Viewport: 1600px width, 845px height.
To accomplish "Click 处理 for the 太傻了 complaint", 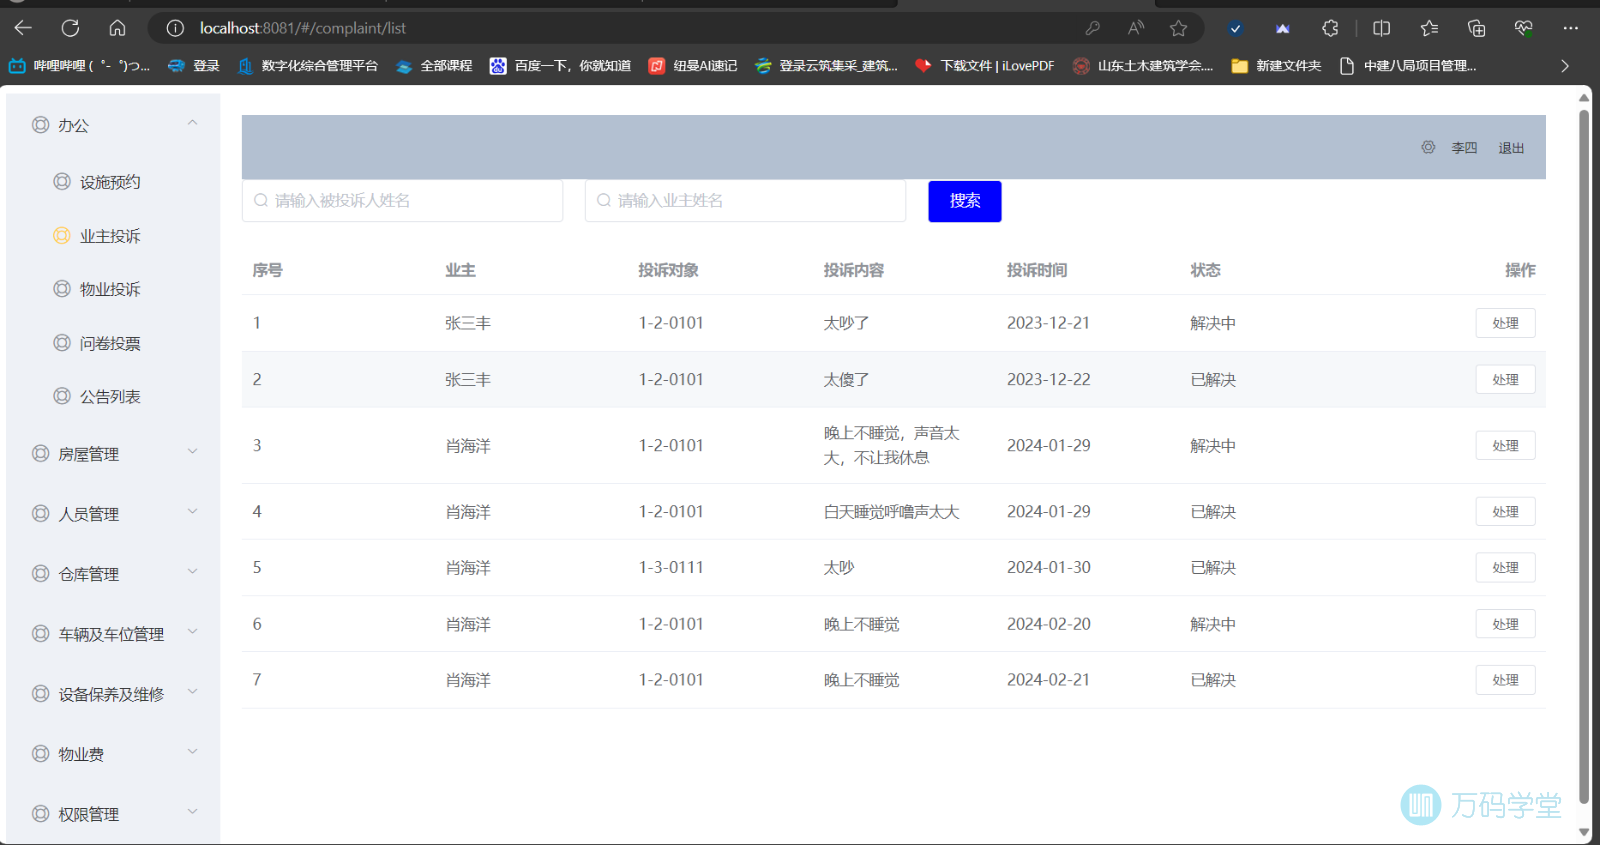I will 1505,380.
